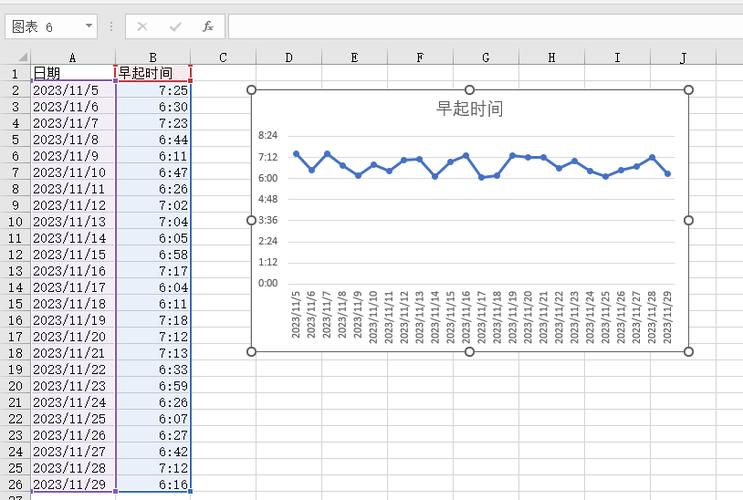Select column B header
Viewport: 743px width, 500px height.
153,58
